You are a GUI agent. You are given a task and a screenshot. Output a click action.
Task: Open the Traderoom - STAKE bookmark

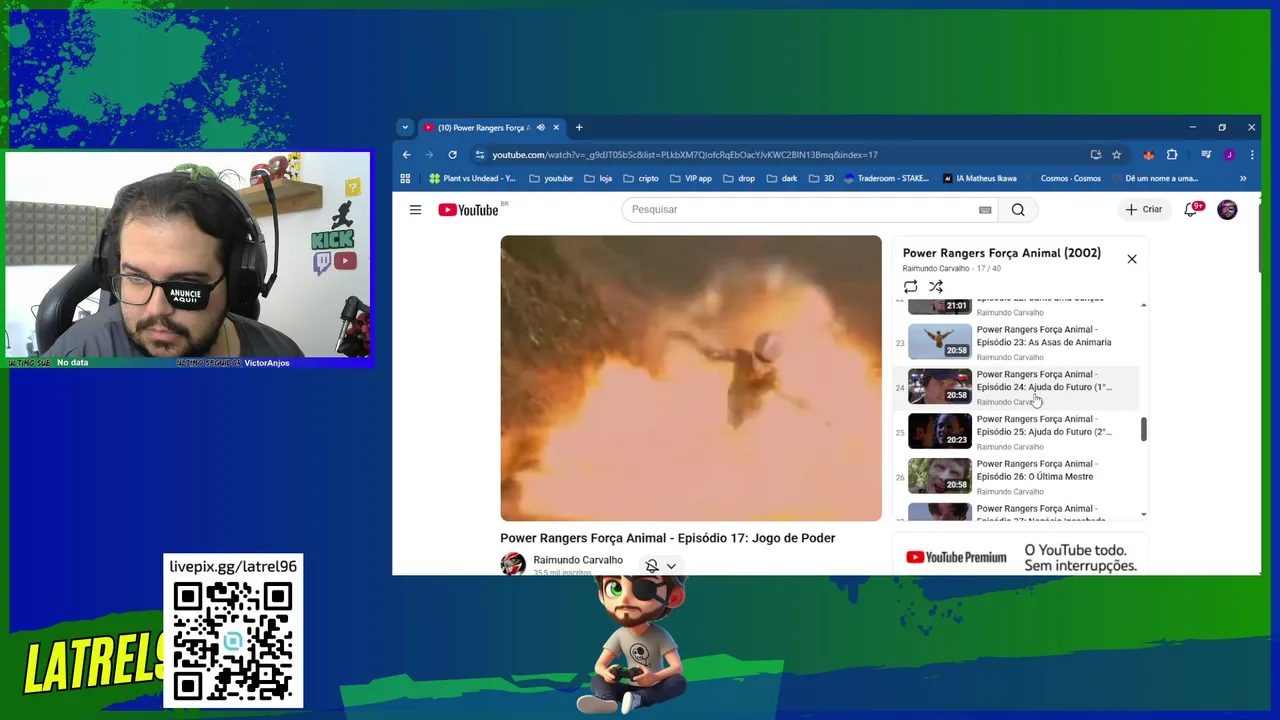[x=887, y=179]
